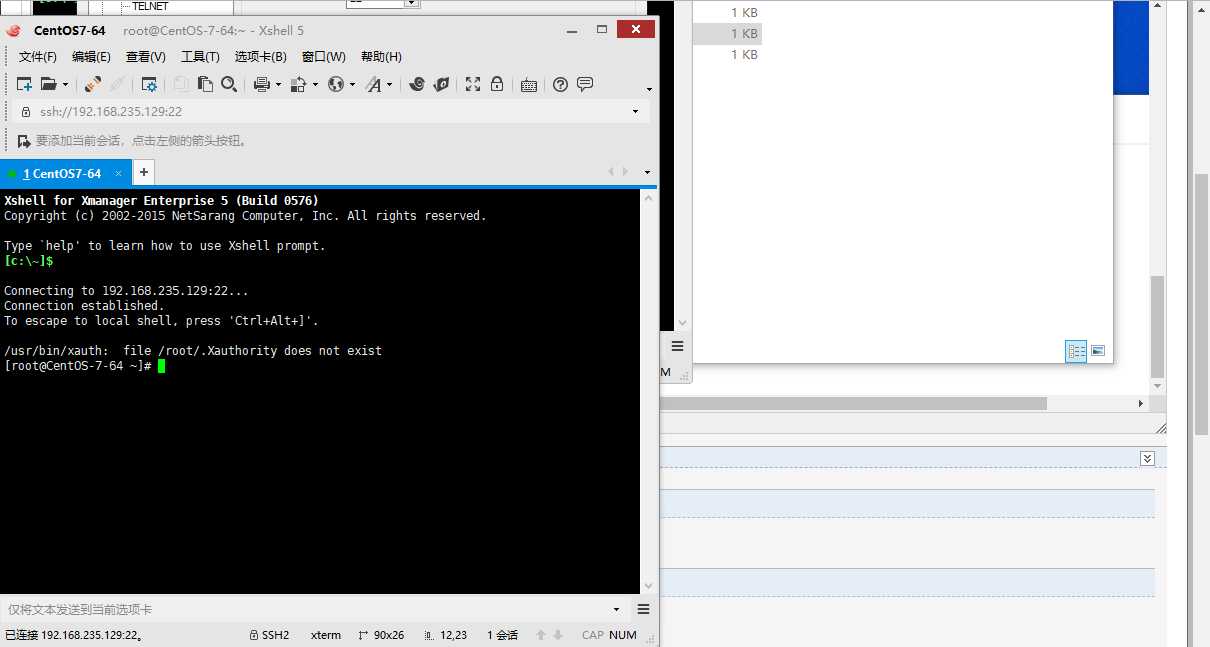
Task: Expand the font dropdown arrow
Action: click(x=390, y=85)
